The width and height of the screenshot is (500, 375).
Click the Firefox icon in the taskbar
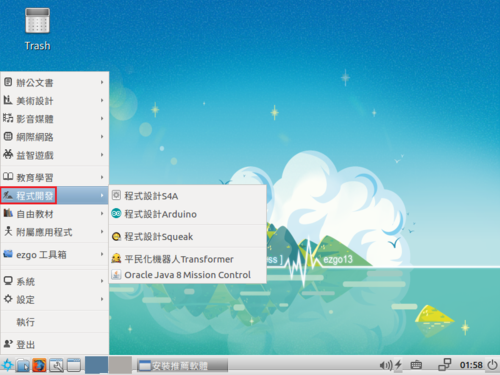click(39, 365)
